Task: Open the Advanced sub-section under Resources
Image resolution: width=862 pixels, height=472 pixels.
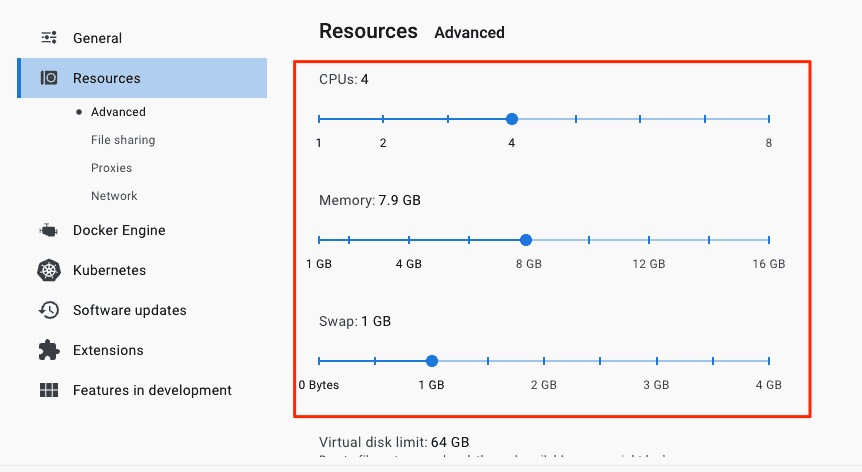Action: point(118,112)
